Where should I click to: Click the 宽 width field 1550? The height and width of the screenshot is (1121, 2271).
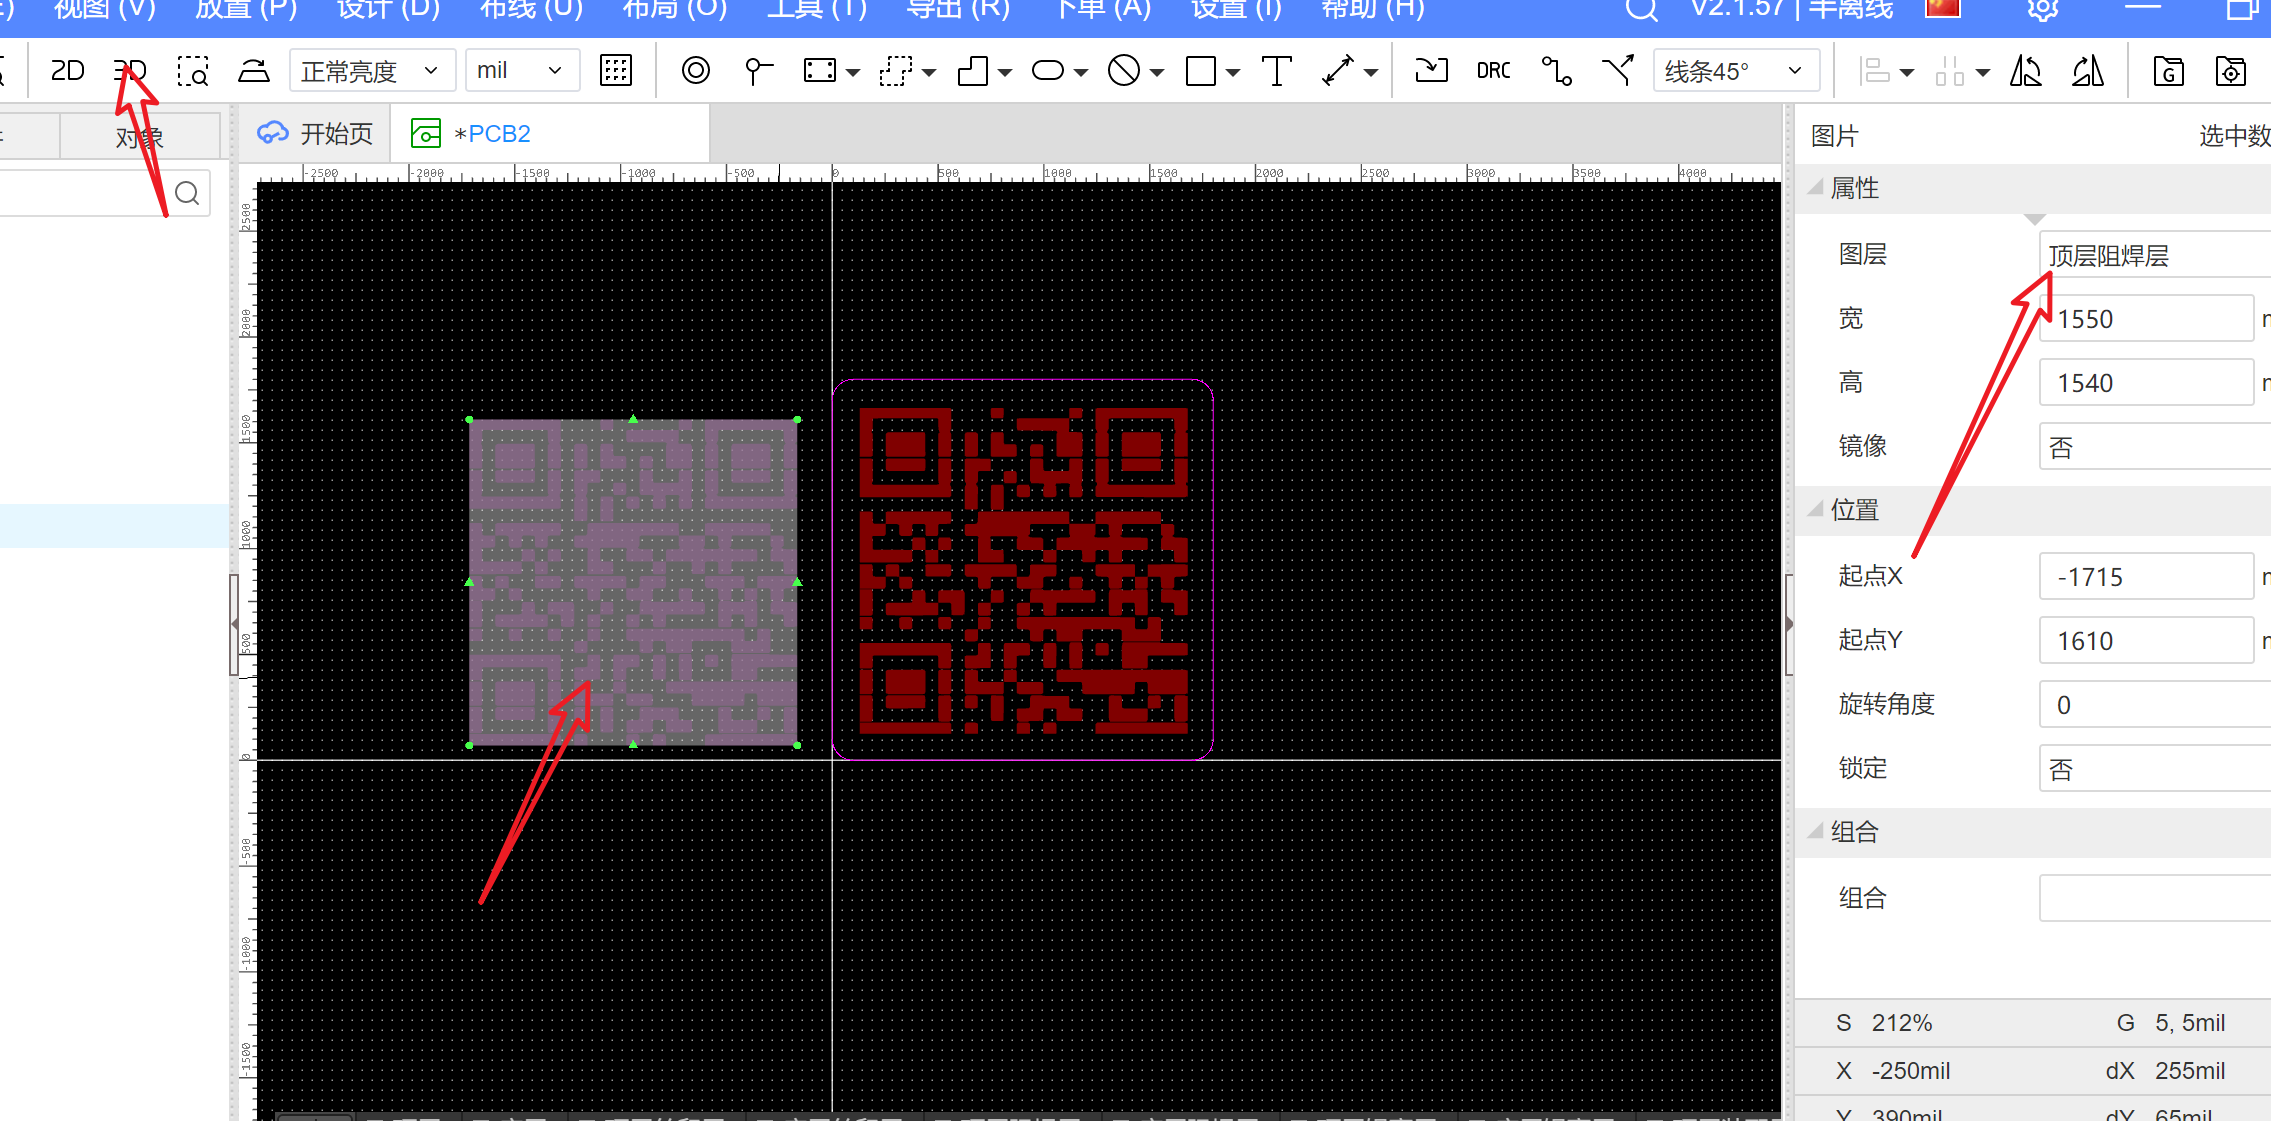coord(2146,319)
